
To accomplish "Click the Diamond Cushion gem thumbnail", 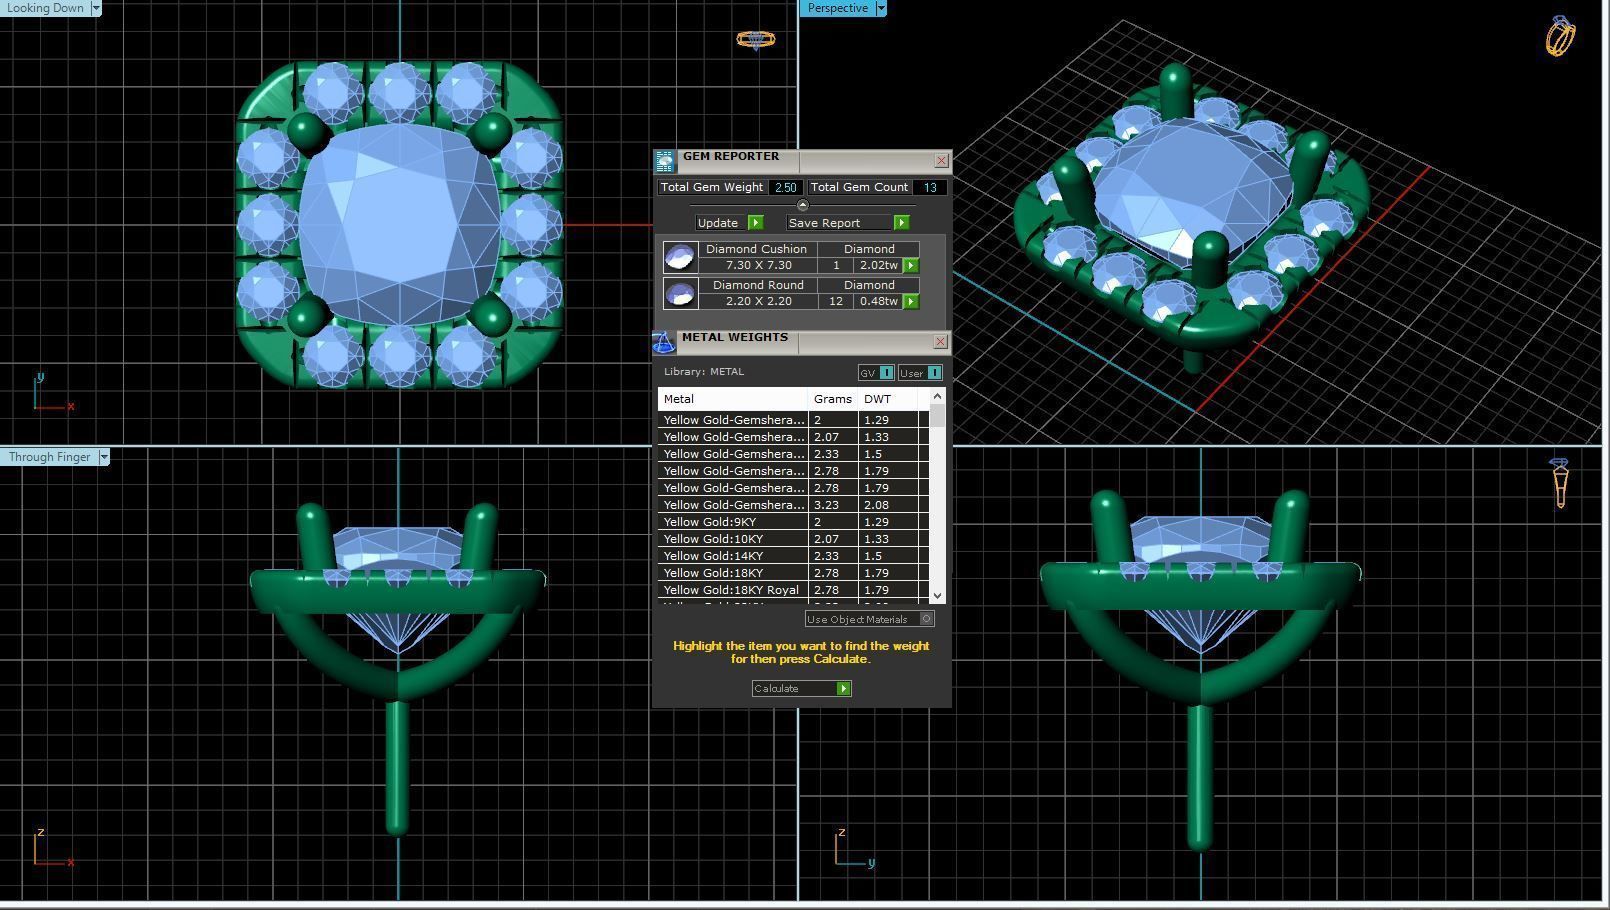I will [680, 257].
